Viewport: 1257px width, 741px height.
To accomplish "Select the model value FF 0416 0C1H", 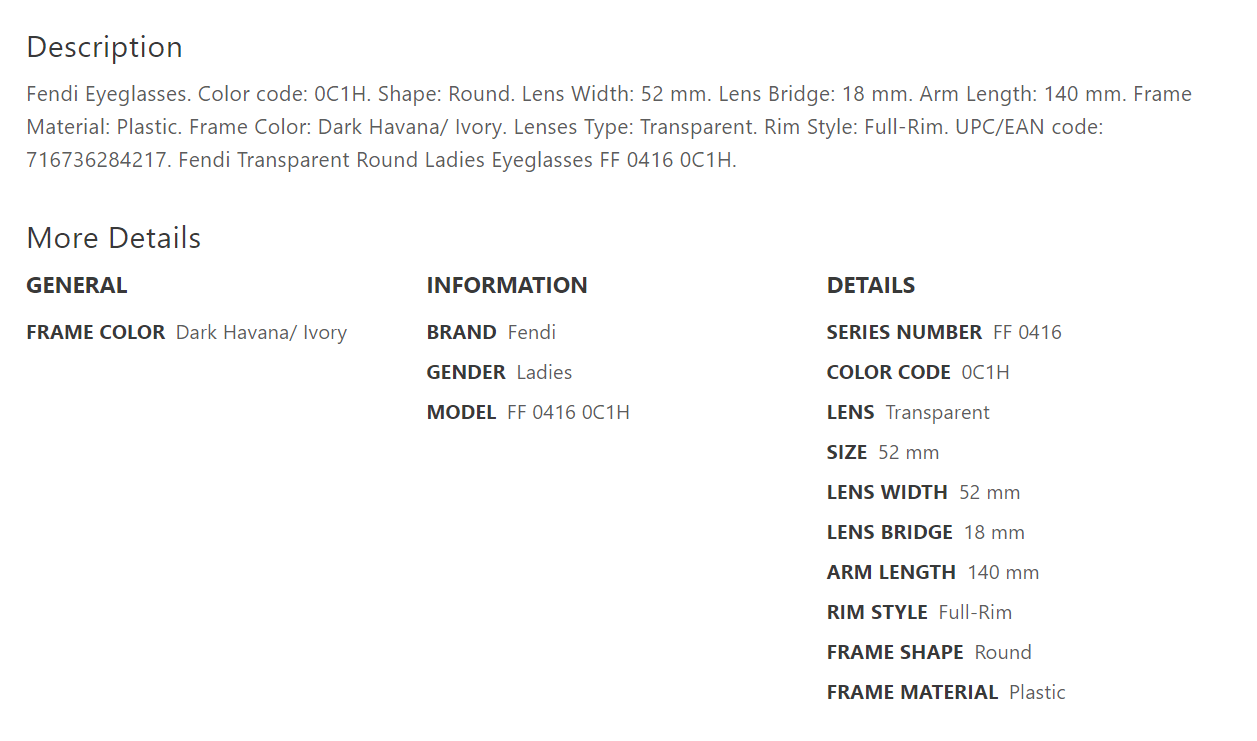I will (568, 413).
